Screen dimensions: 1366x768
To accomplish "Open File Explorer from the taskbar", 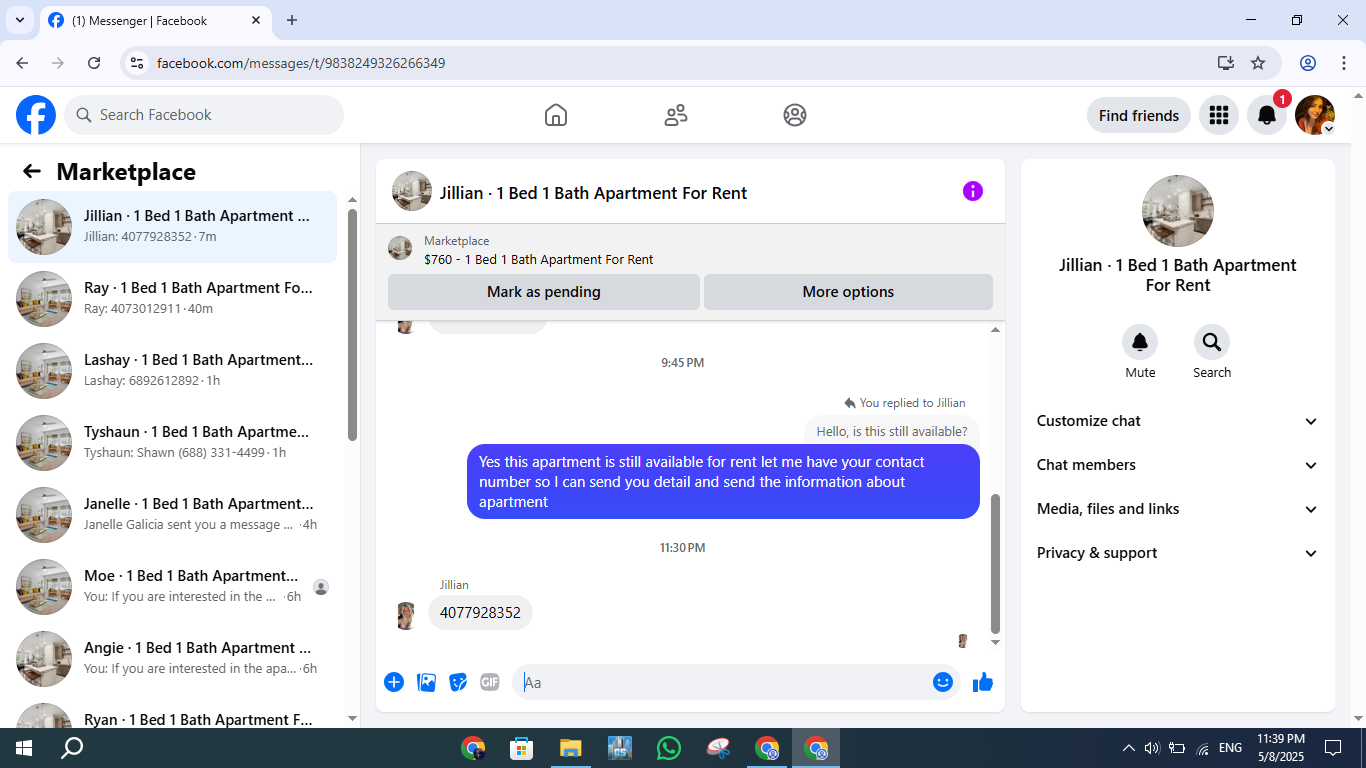I will point(571,748).
